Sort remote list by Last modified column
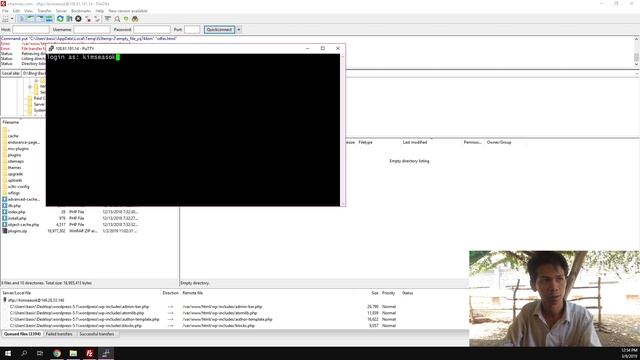 point(415,142)
